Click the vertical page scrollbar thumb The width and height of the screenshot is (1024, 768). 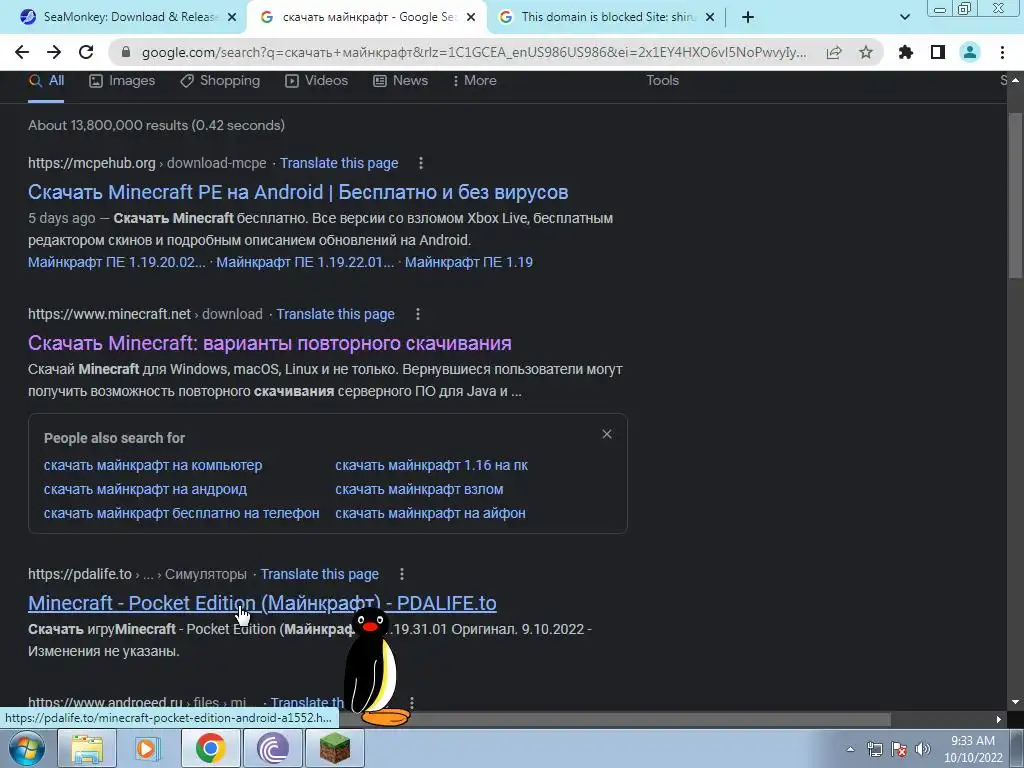1015,196
